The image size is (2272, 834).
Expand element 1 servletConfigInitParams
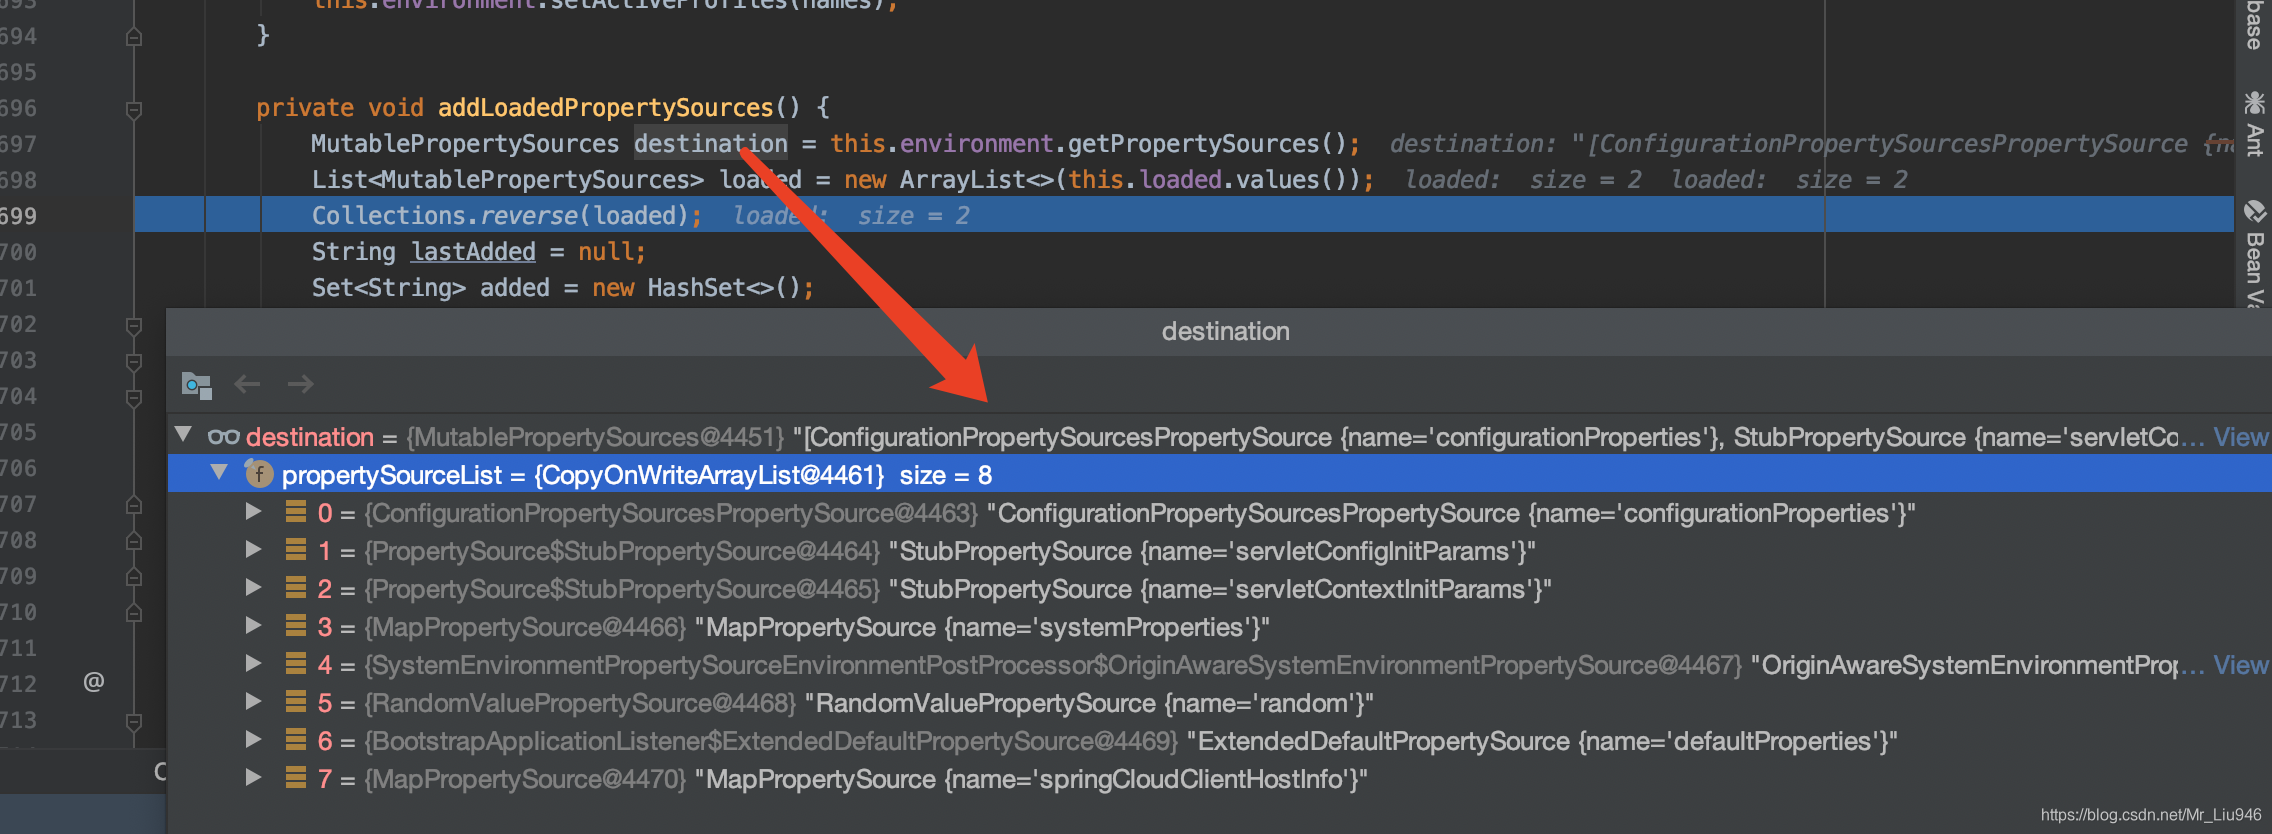(x=254, y=549)
